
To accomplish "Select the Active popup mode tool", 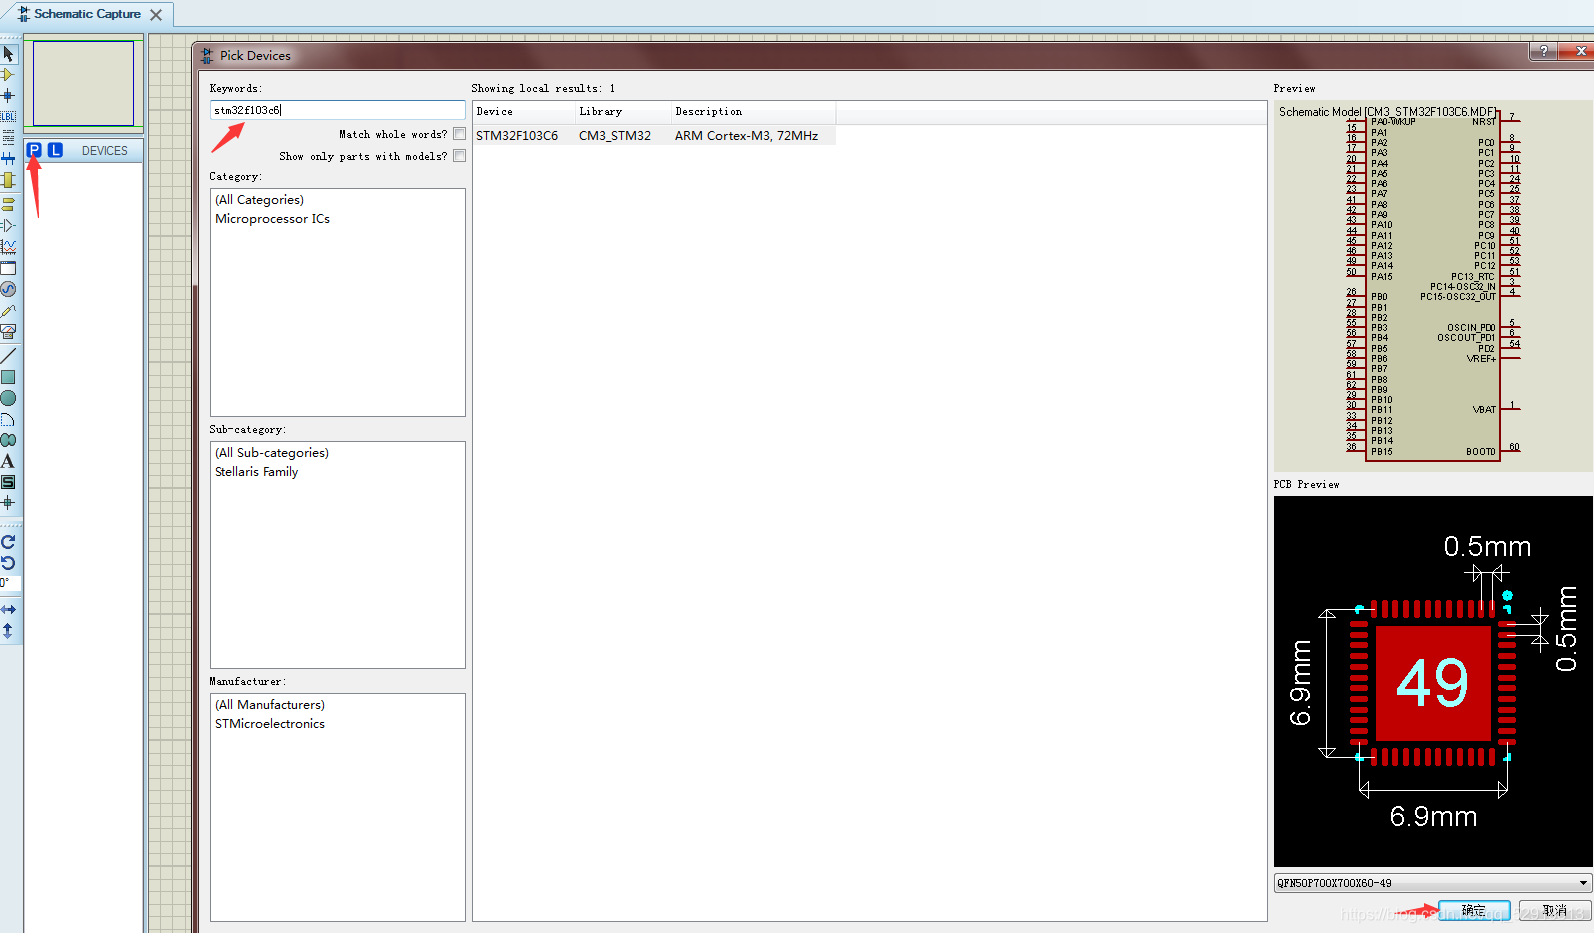I will coord(8,268).
